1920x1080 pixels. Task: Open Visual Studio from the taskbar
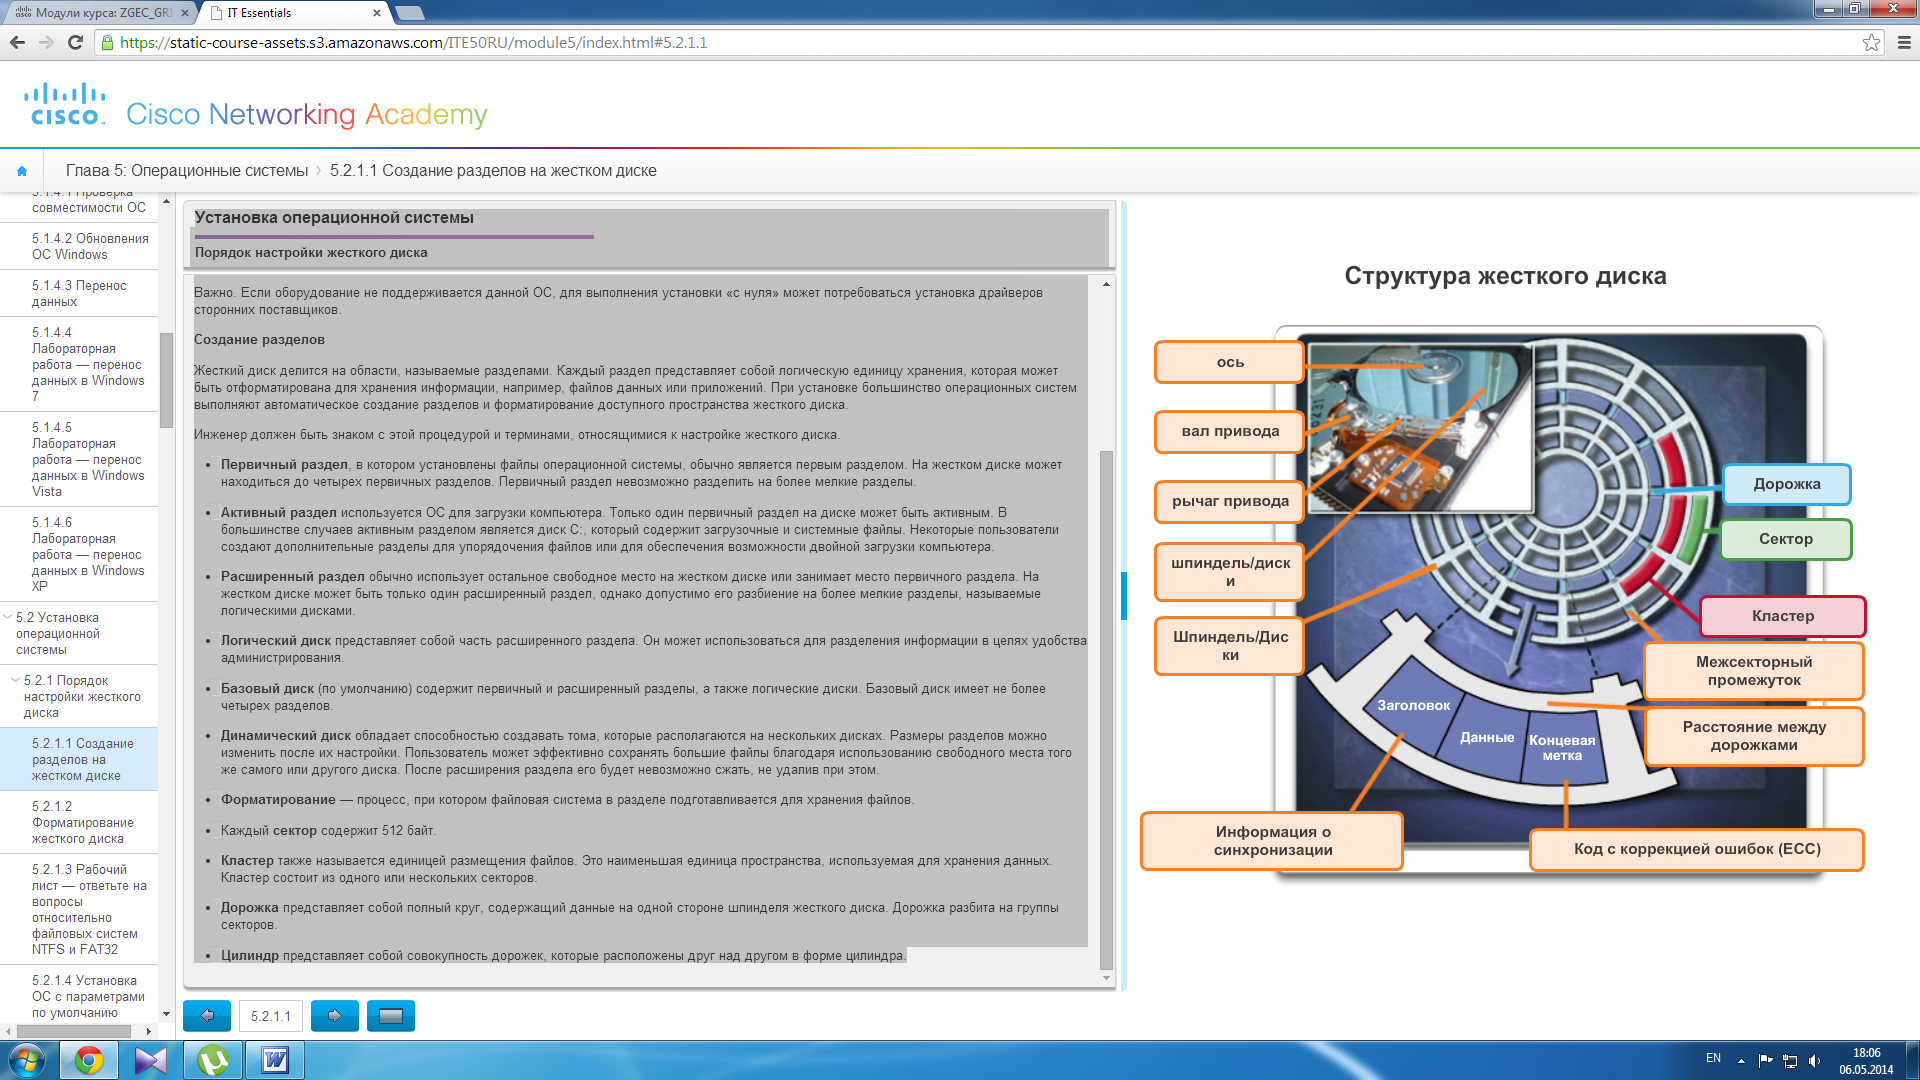point(151,1060)
